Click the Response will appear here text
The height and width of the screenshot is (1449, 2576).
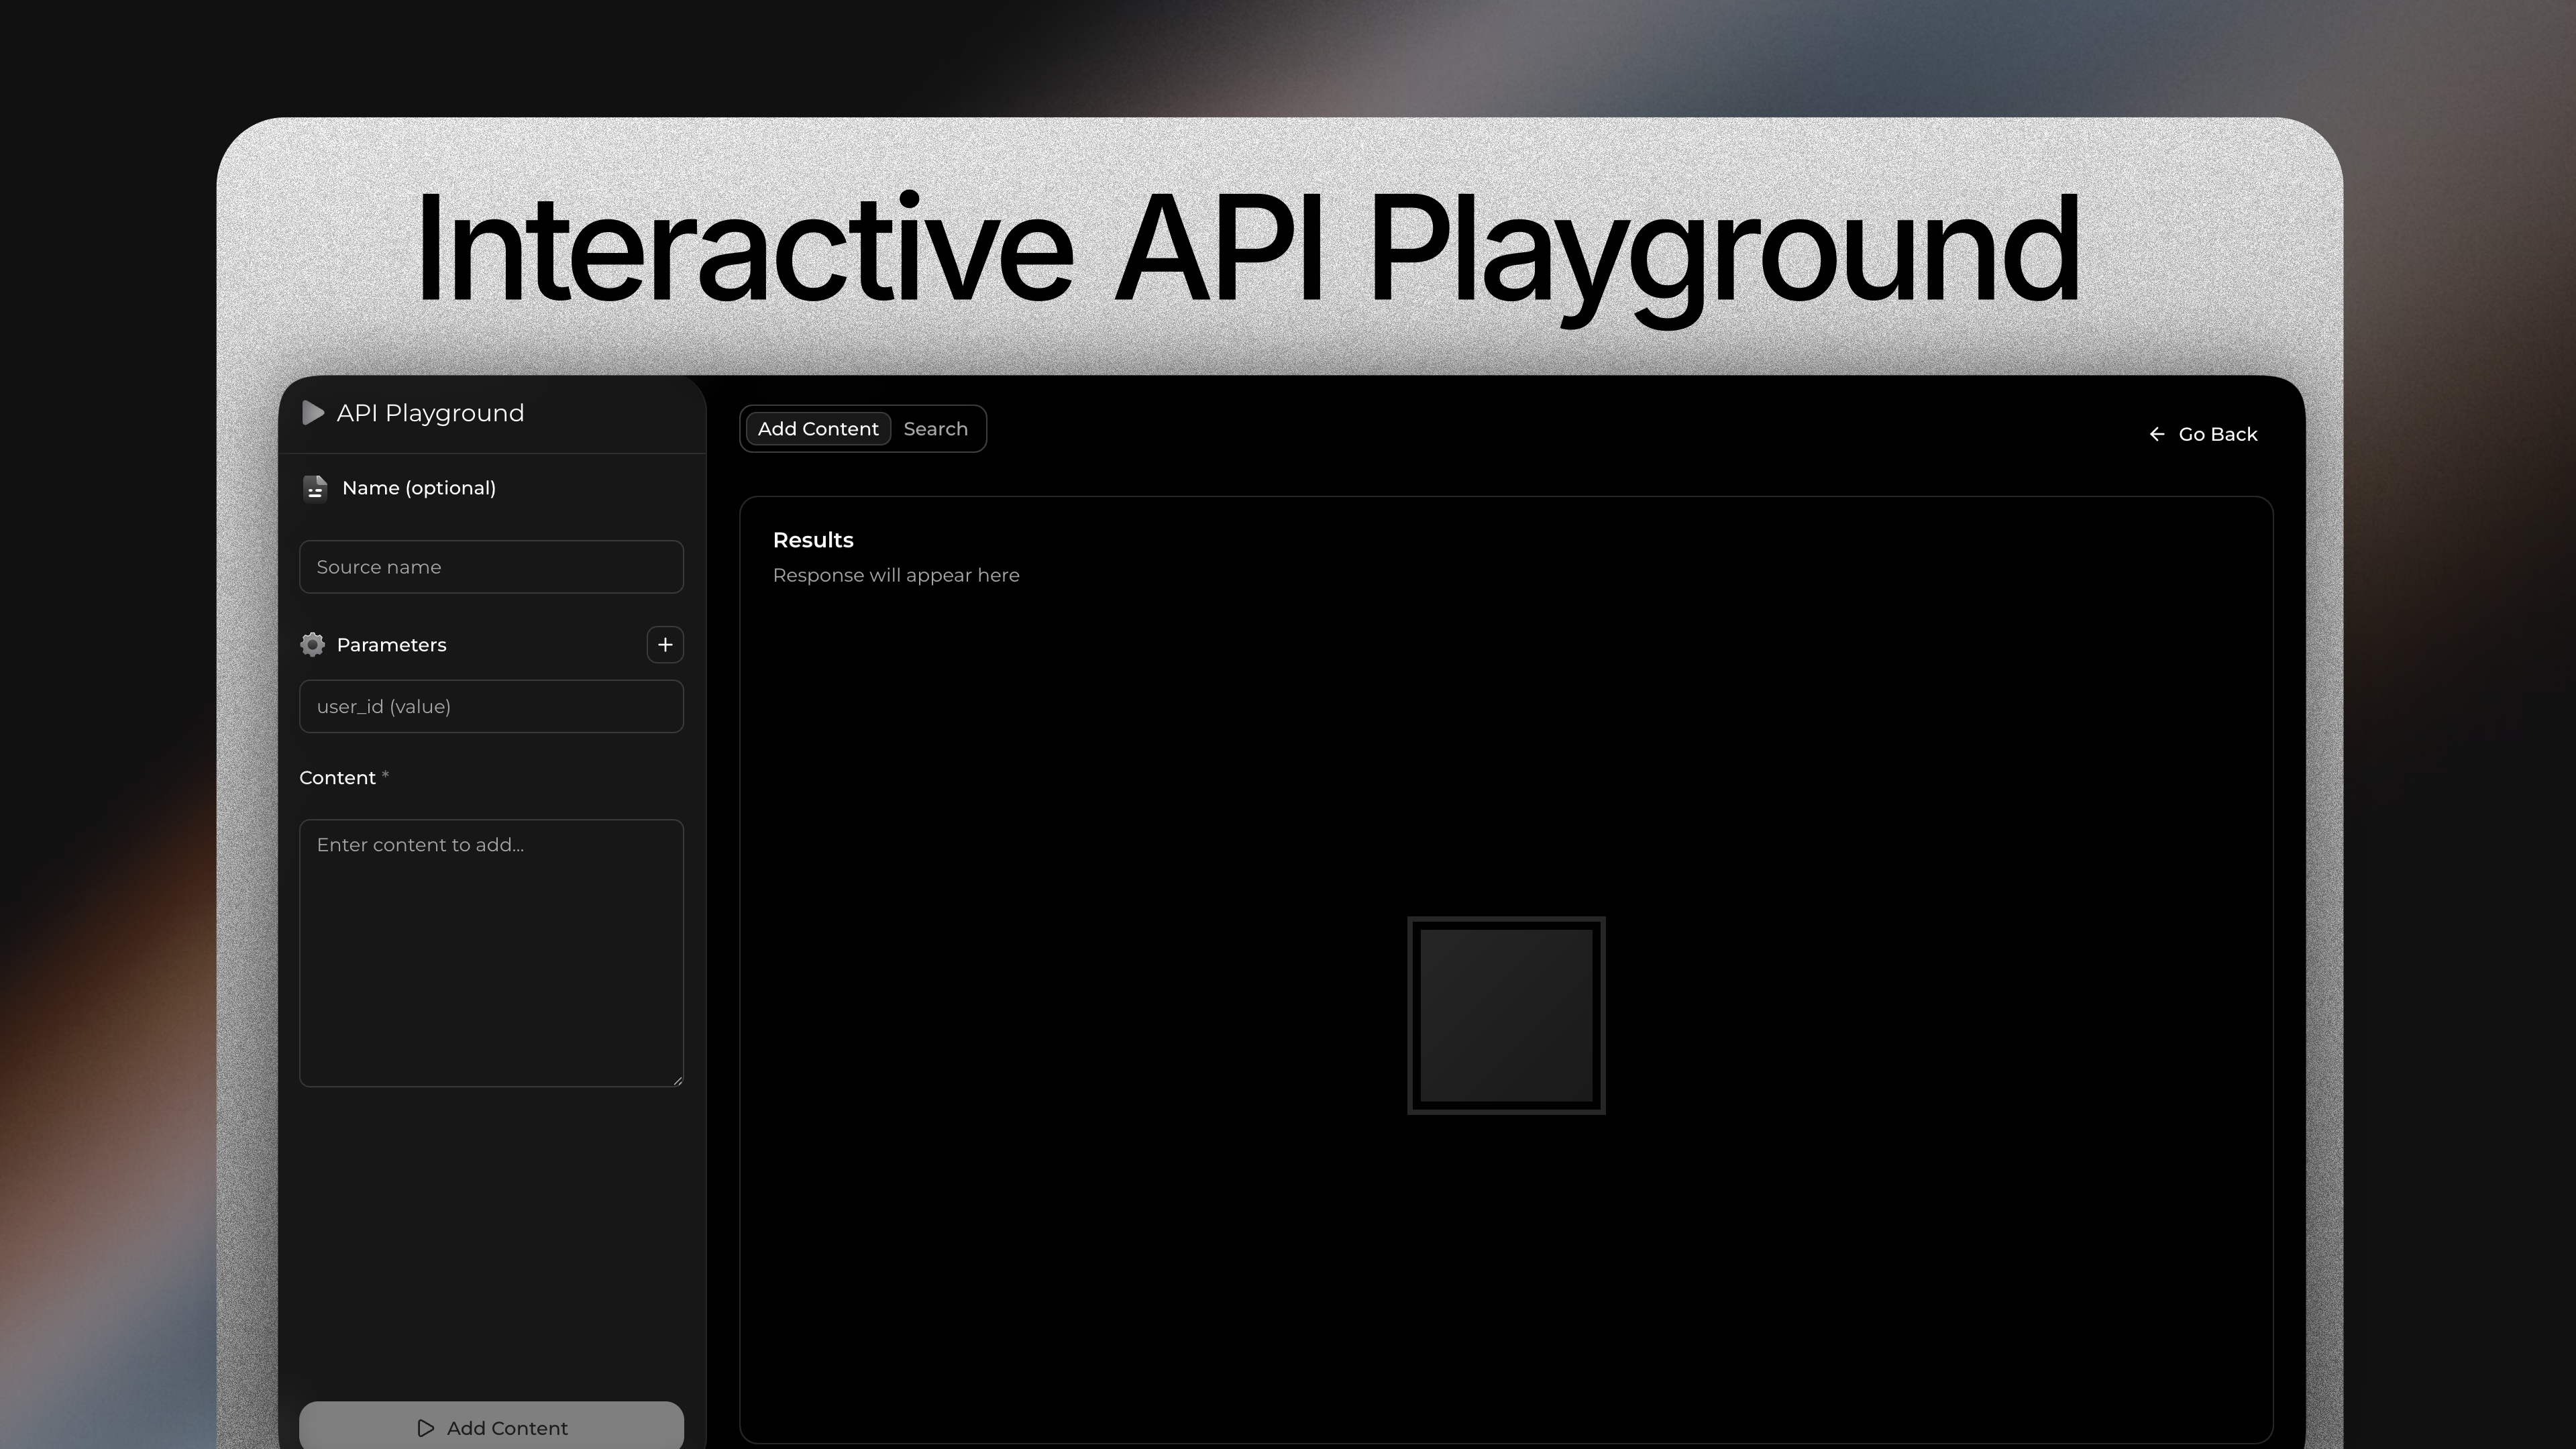click(896, 575)
